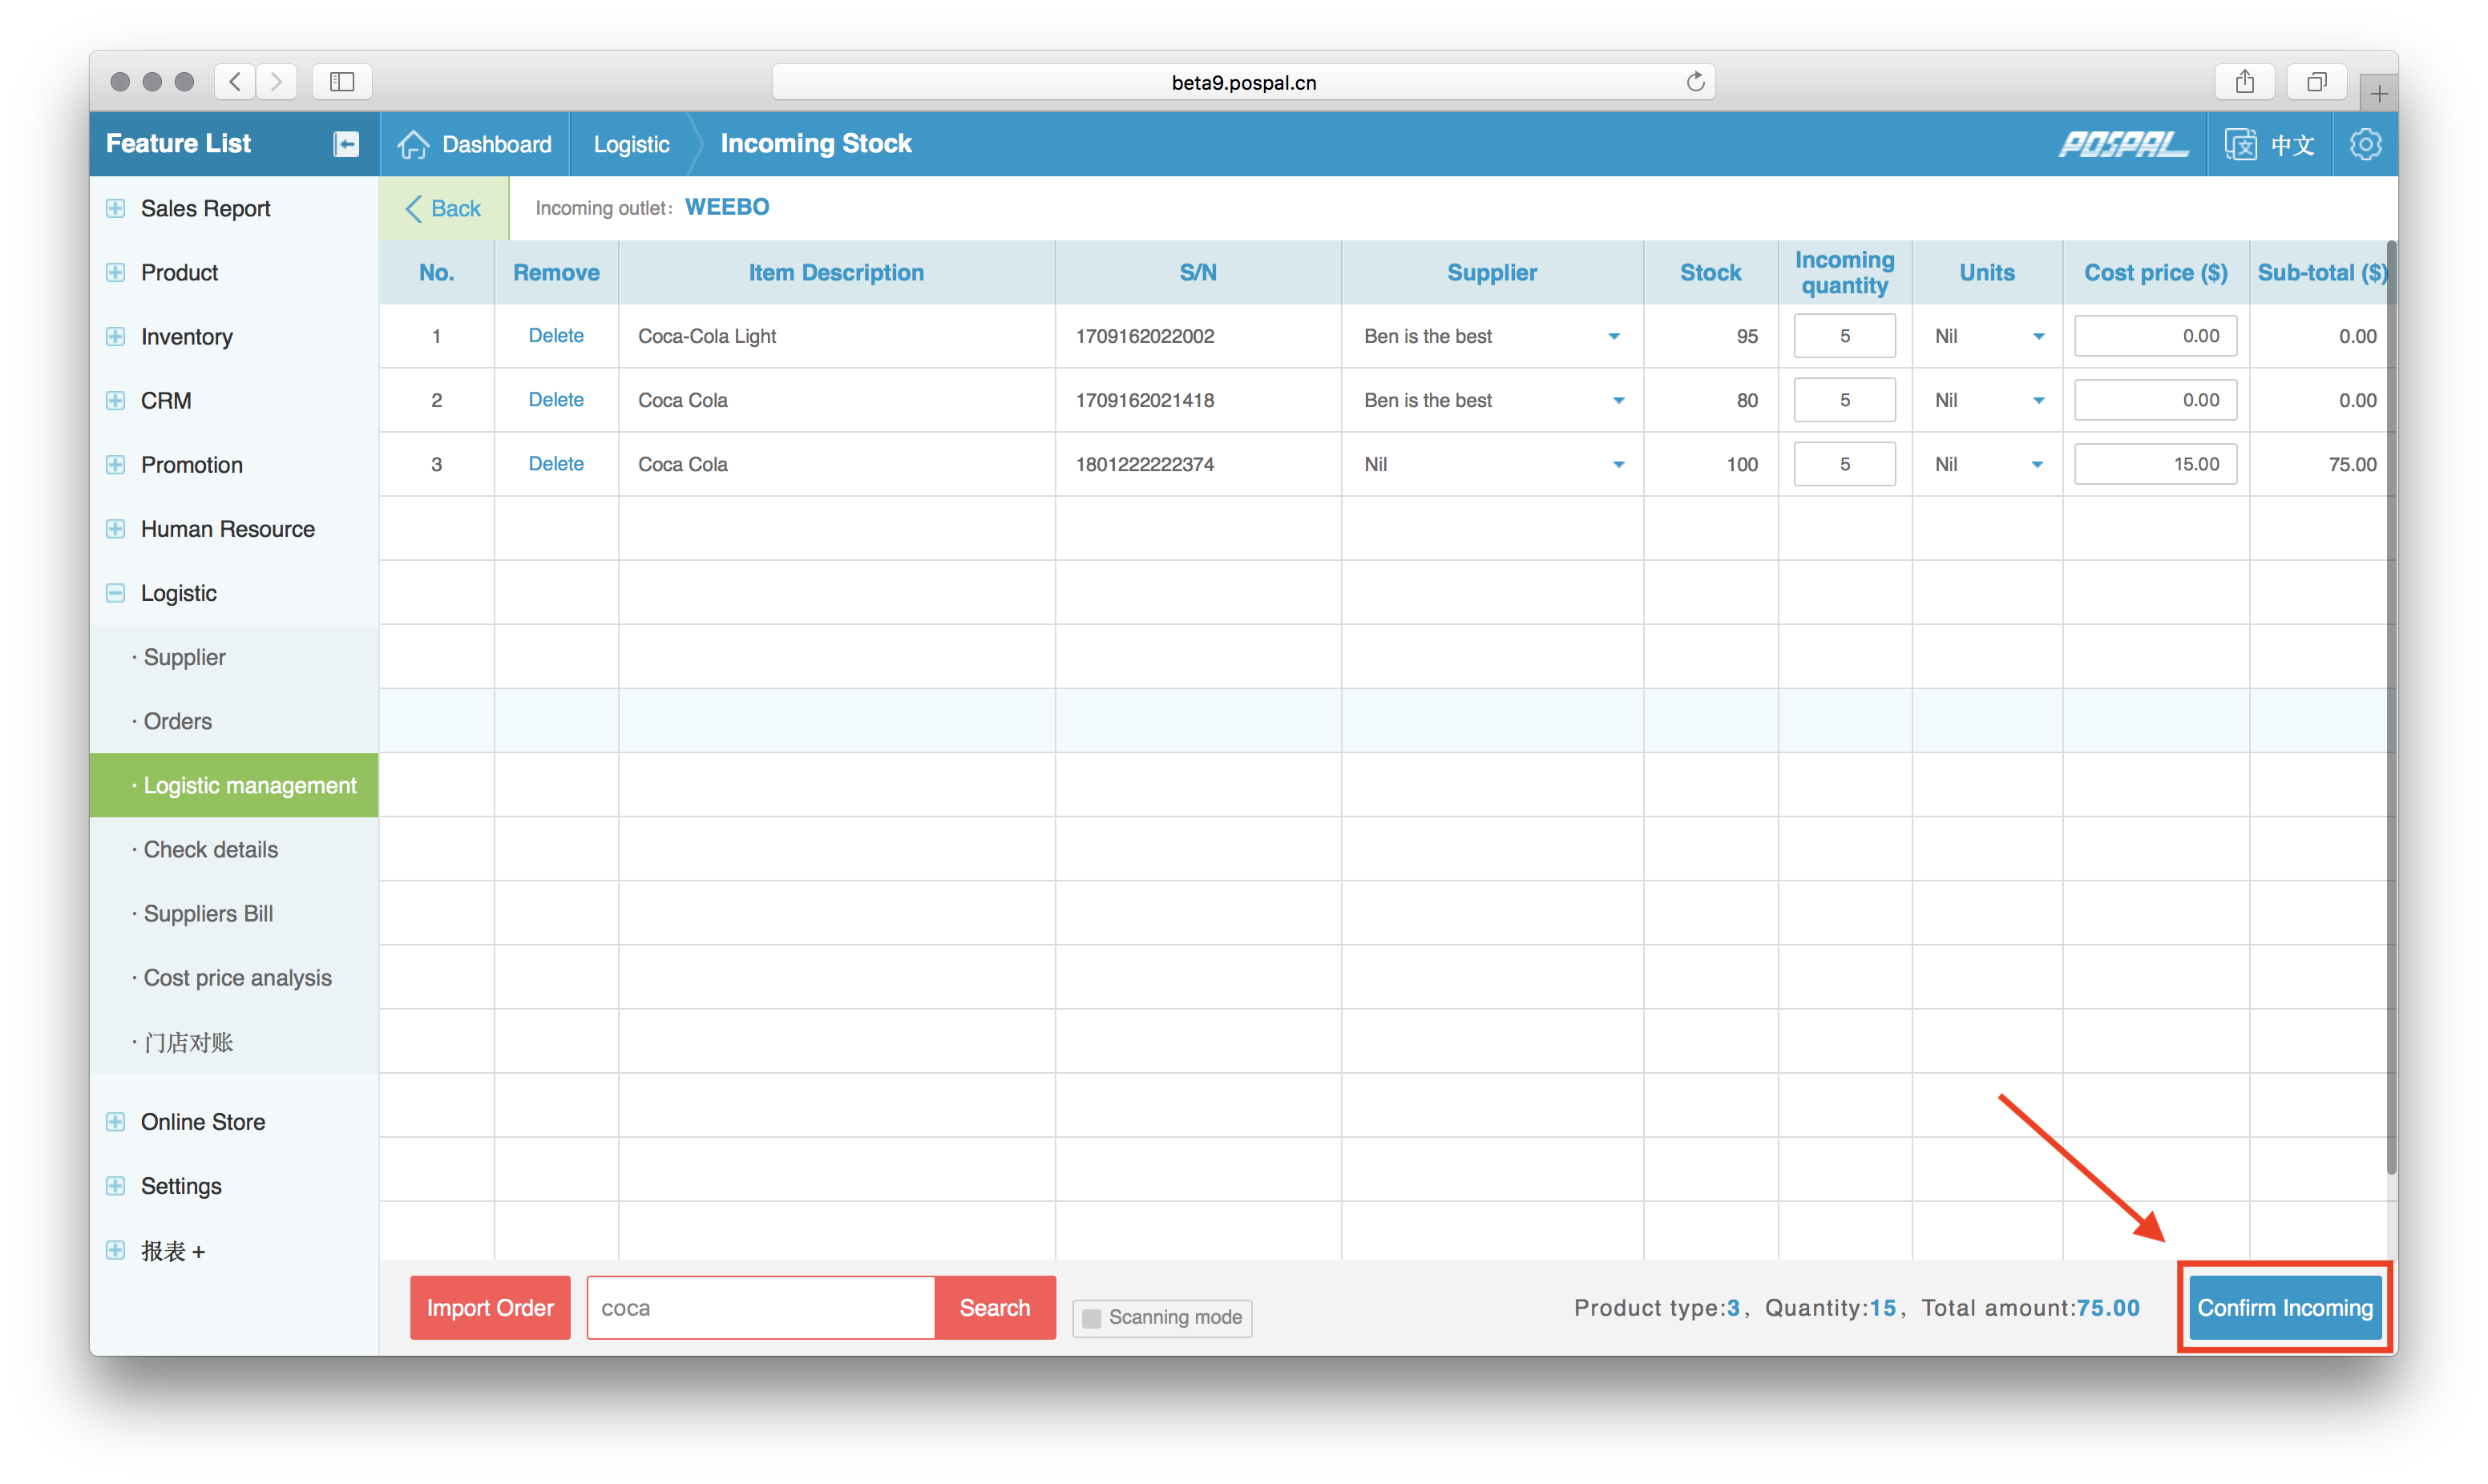Click the Dashboard home icon

click(x=413, y=144)
